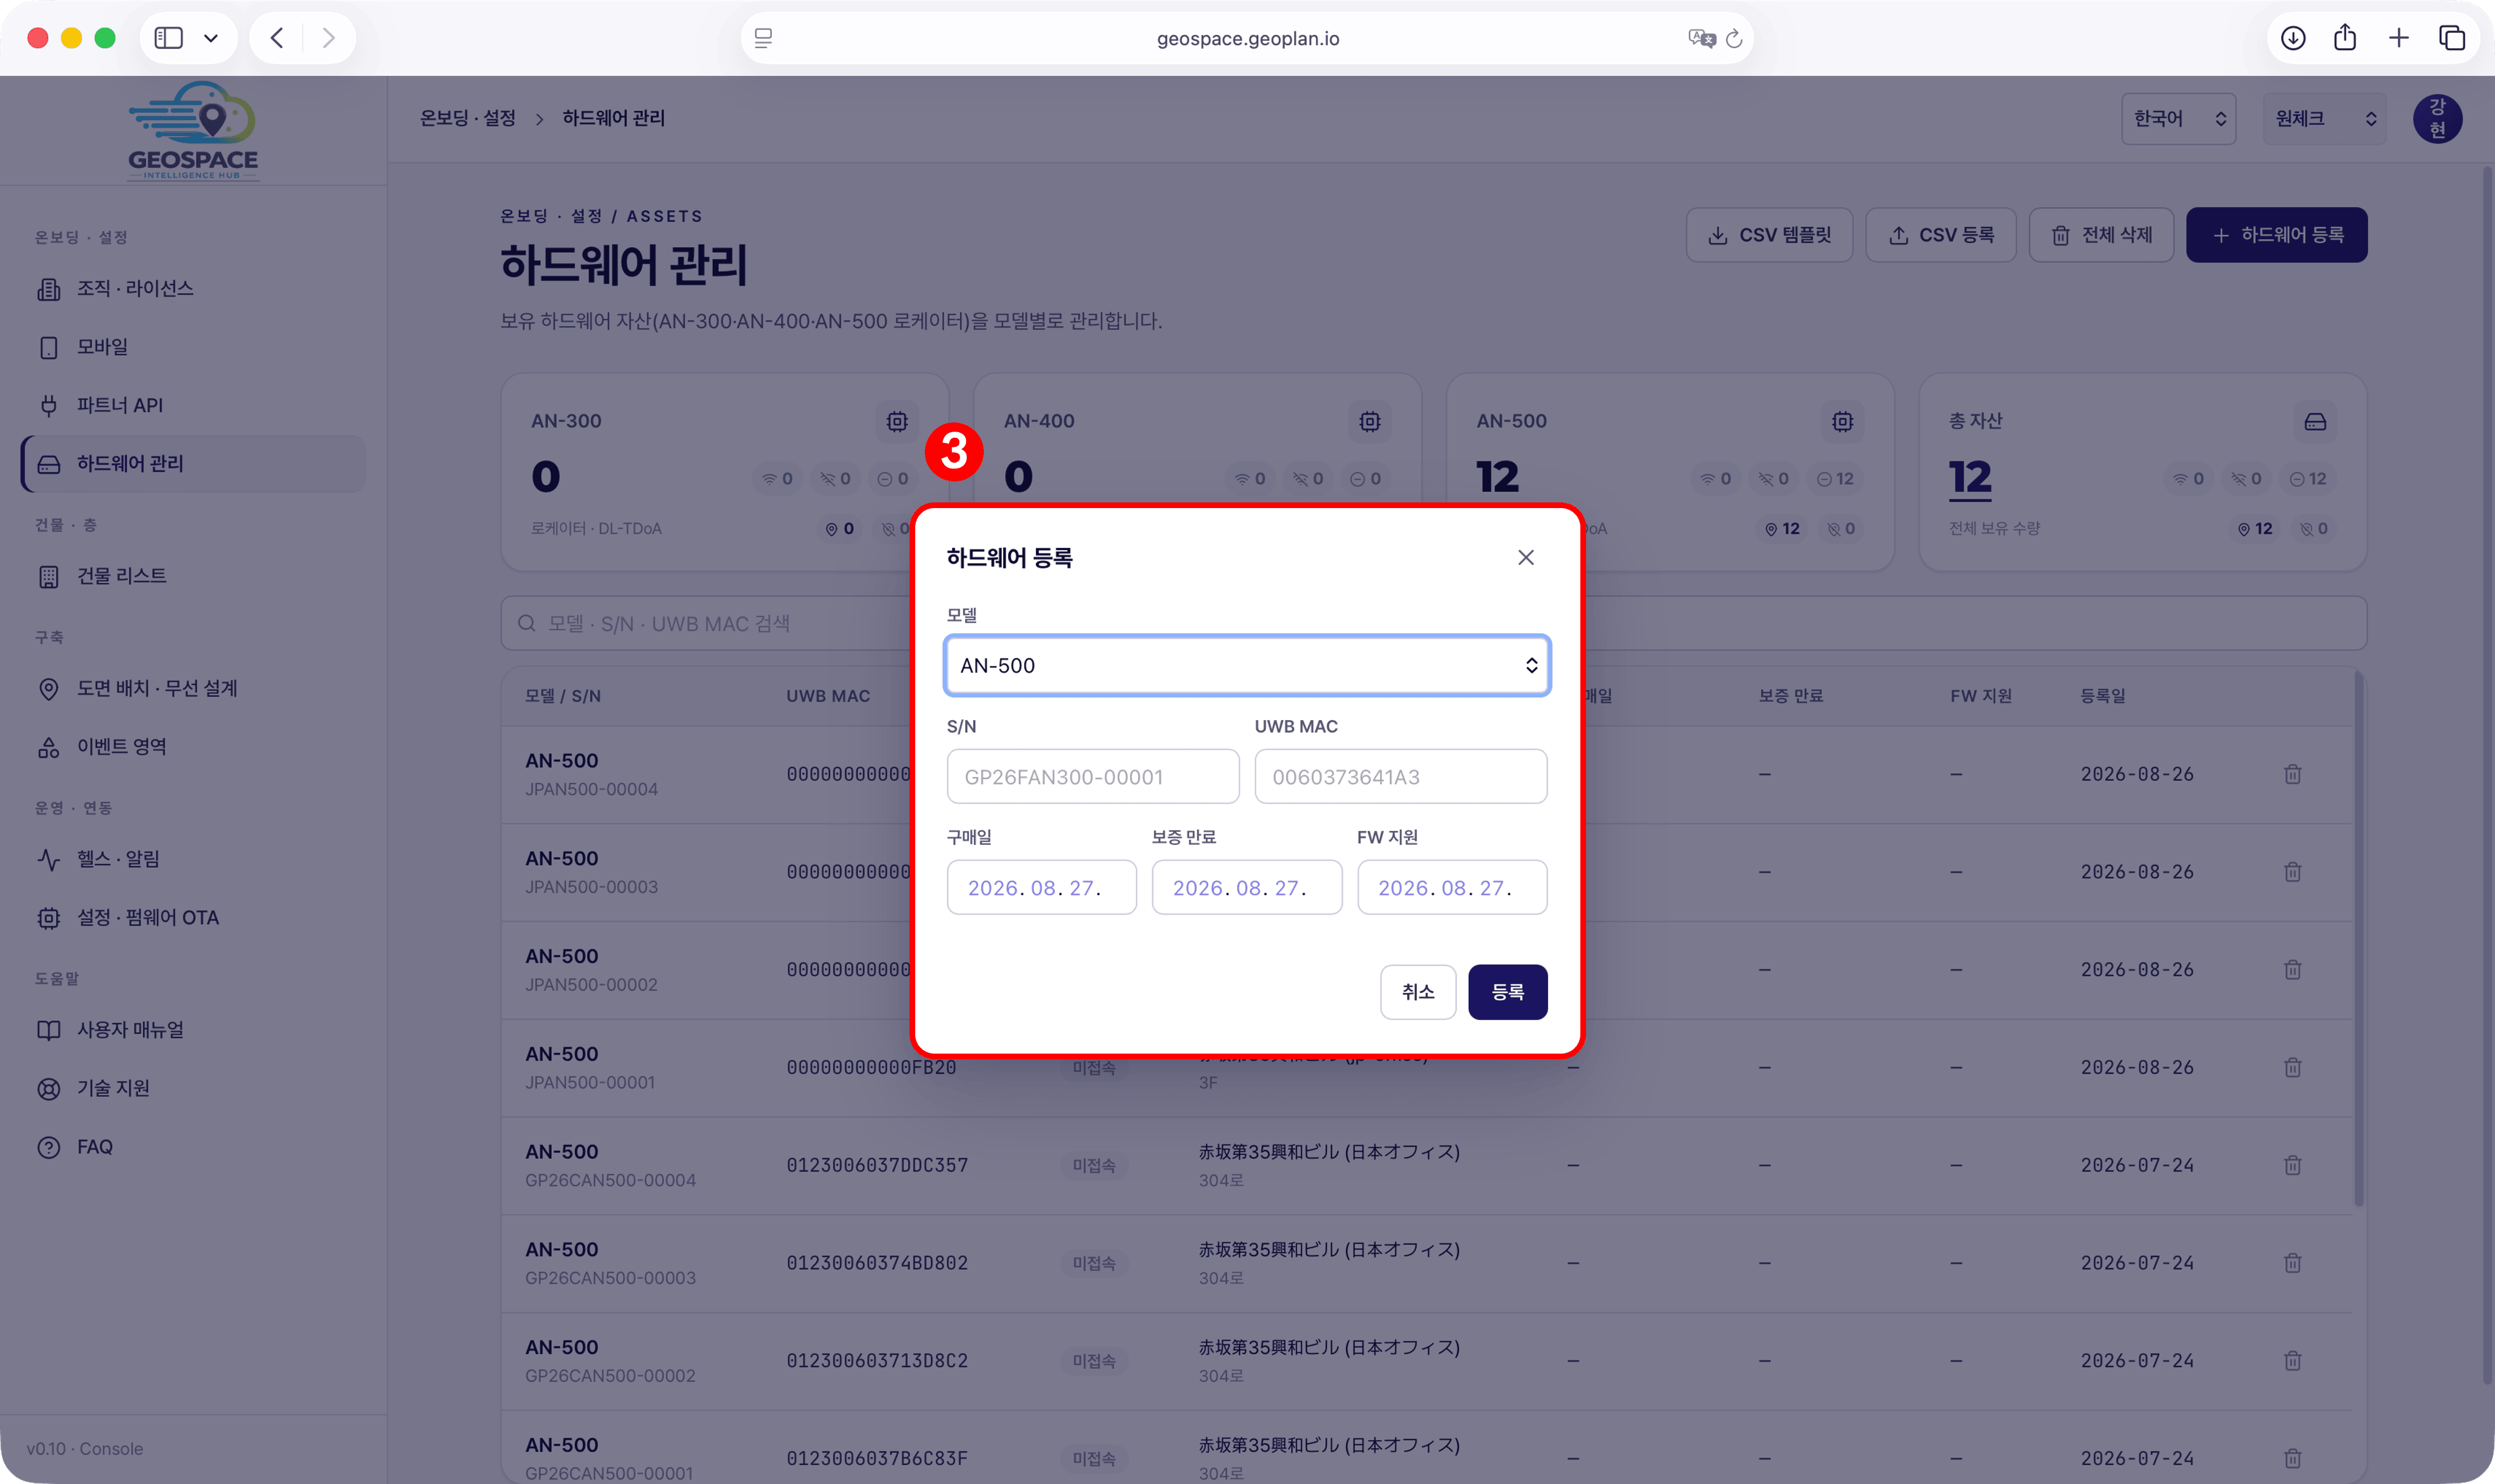2495x1484 pixels.
Task: Set the 구매일 date field
Action: click(1041, 887)
